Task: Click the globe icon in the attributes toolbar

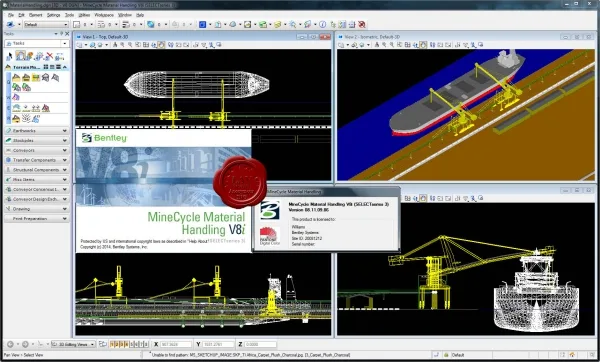Action: tap(150, 24)
